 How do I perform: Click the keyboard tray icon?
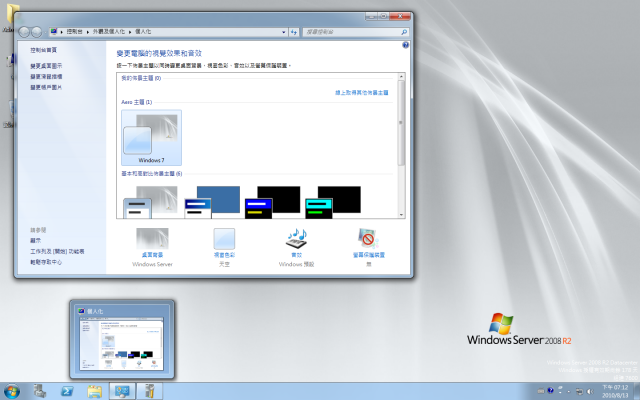(541, 391)
